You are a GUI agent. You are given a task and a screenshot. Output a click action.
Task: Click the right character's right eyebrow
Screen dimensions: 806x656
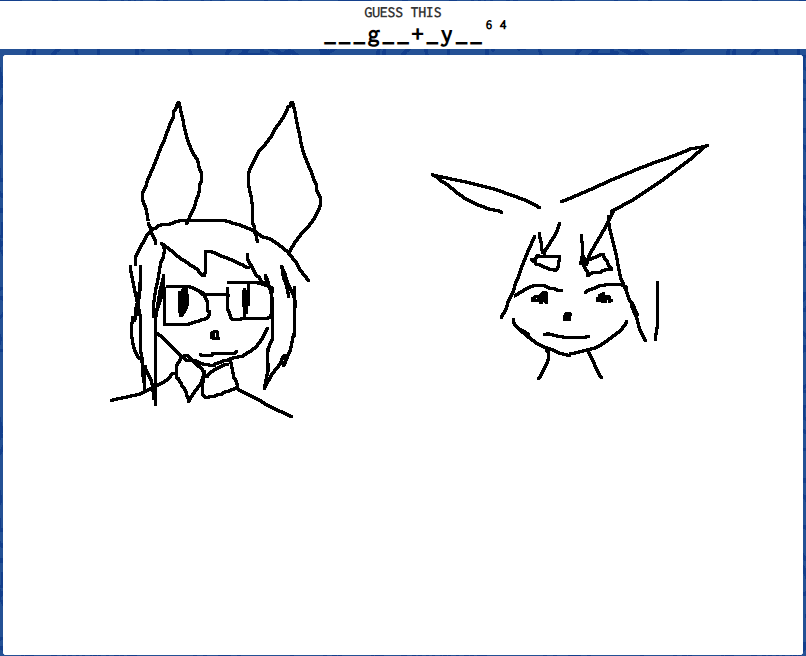597,262
